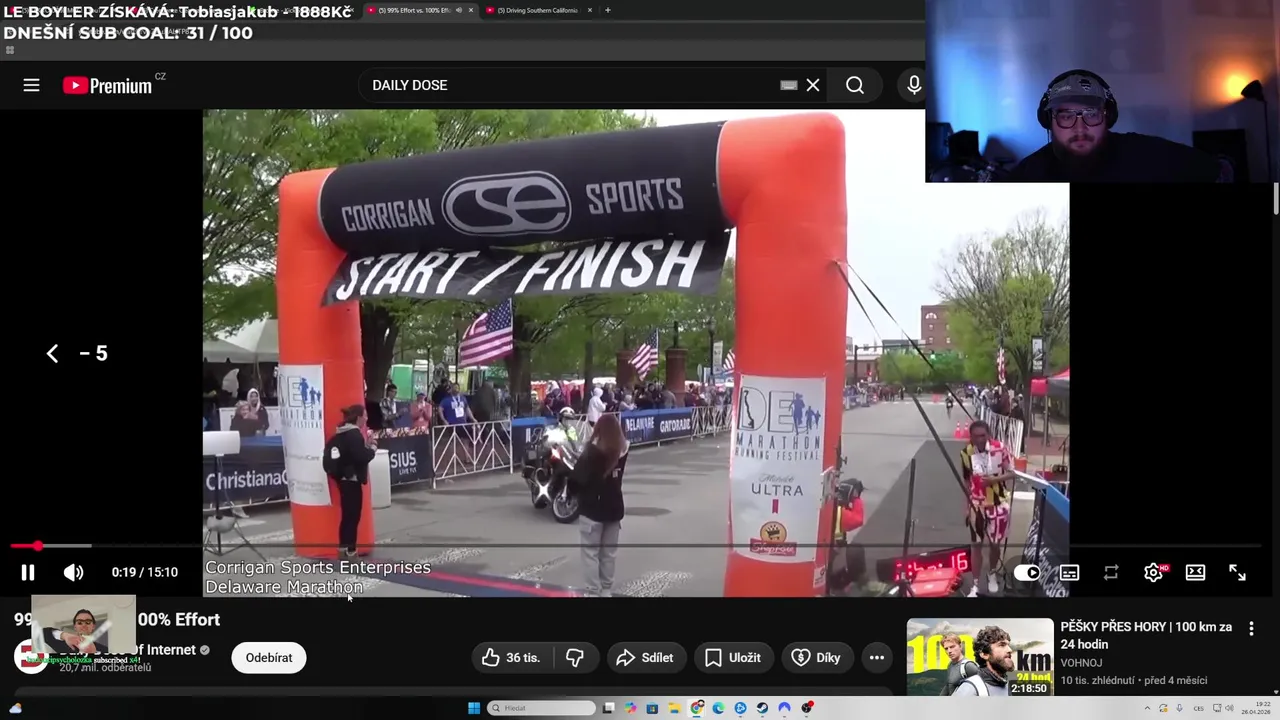Image resolution: width=1280 pixels, height=720 pixels.
Task: Run the search with magnifier button
Action: [855, 85]
